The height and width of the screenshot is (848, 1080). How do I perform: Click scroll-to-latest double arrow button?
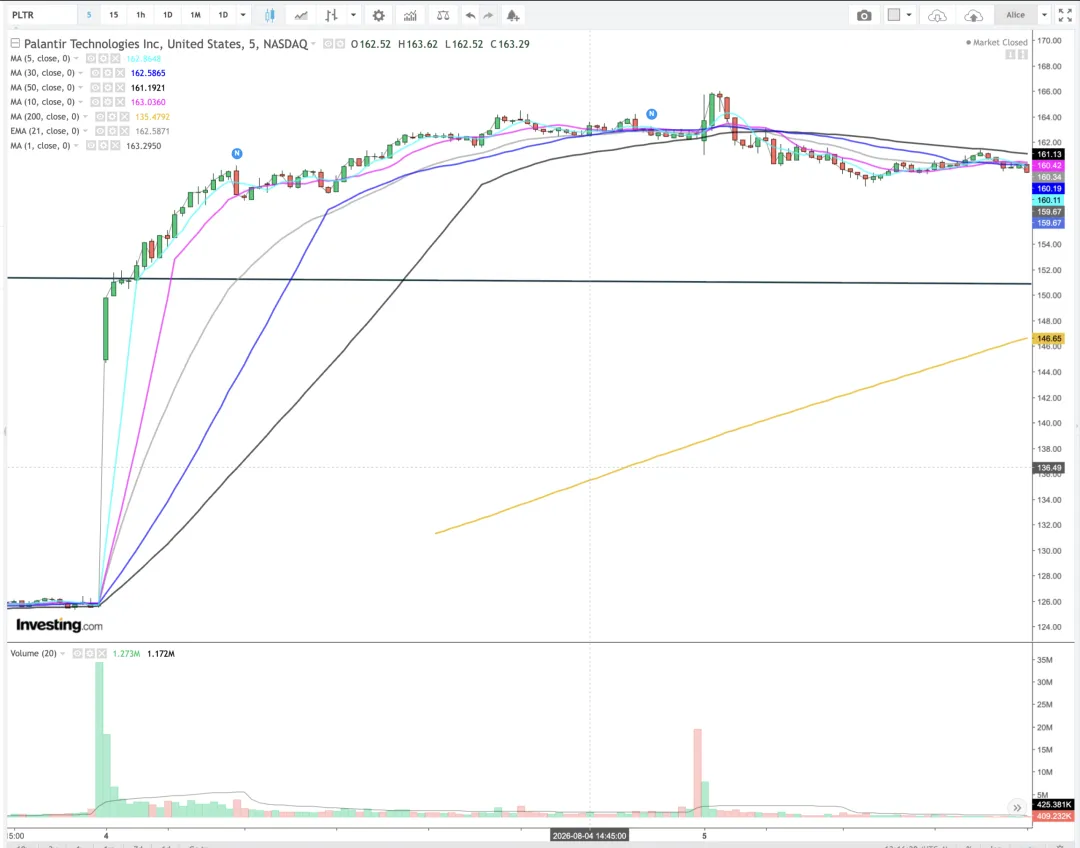(1017, 807)
